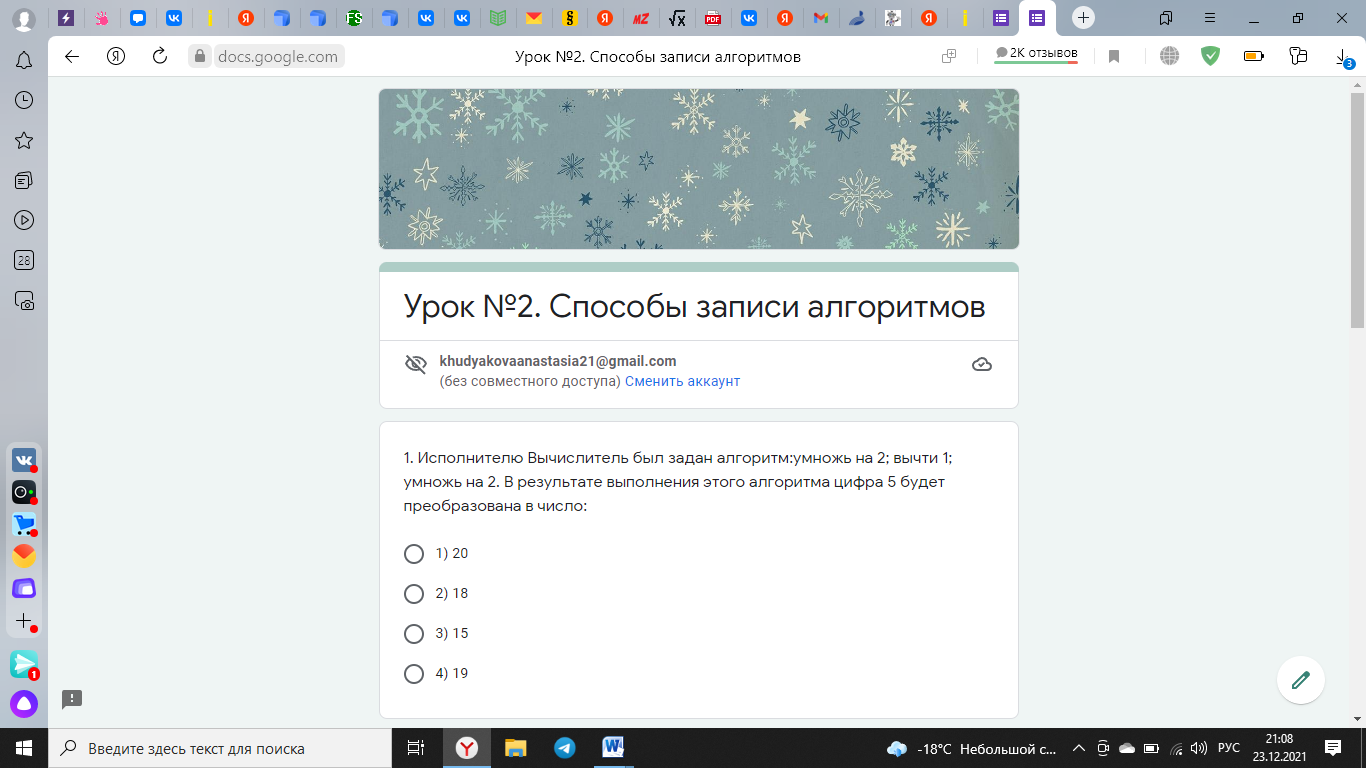Open bookmarks star icon in sidebar
This screenshot has height=768, width=1366.
coord(24,140)
